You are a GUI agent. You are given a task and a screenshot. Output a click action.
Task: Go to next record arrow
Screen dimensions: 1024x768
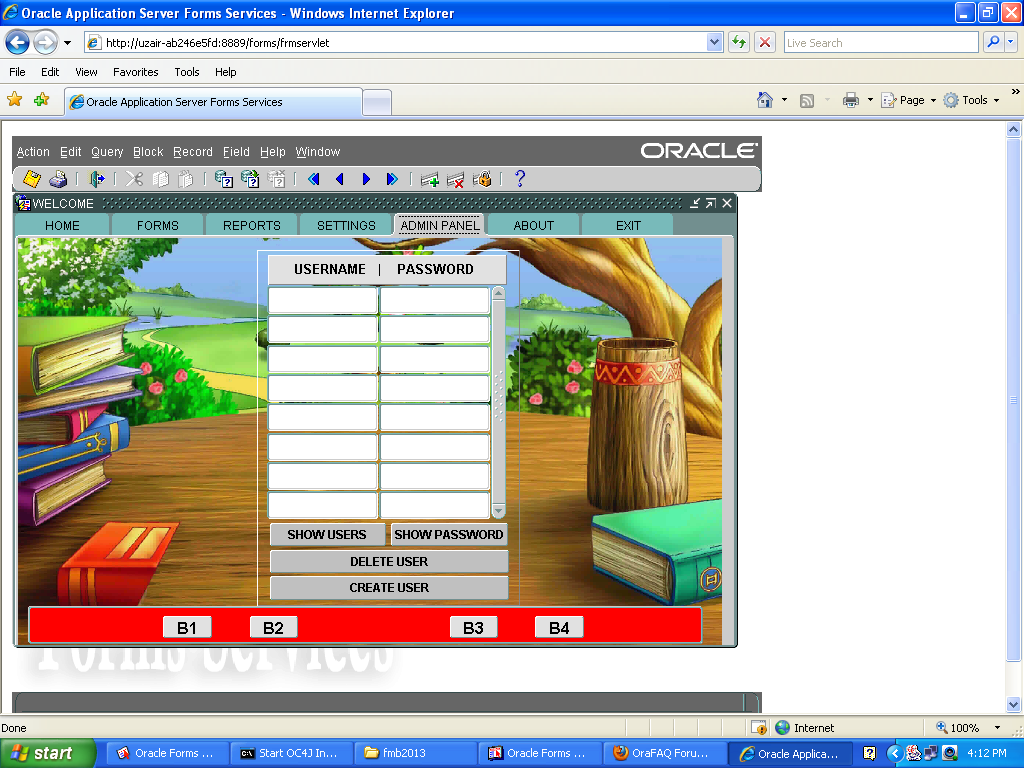click(x=366, y=178)
